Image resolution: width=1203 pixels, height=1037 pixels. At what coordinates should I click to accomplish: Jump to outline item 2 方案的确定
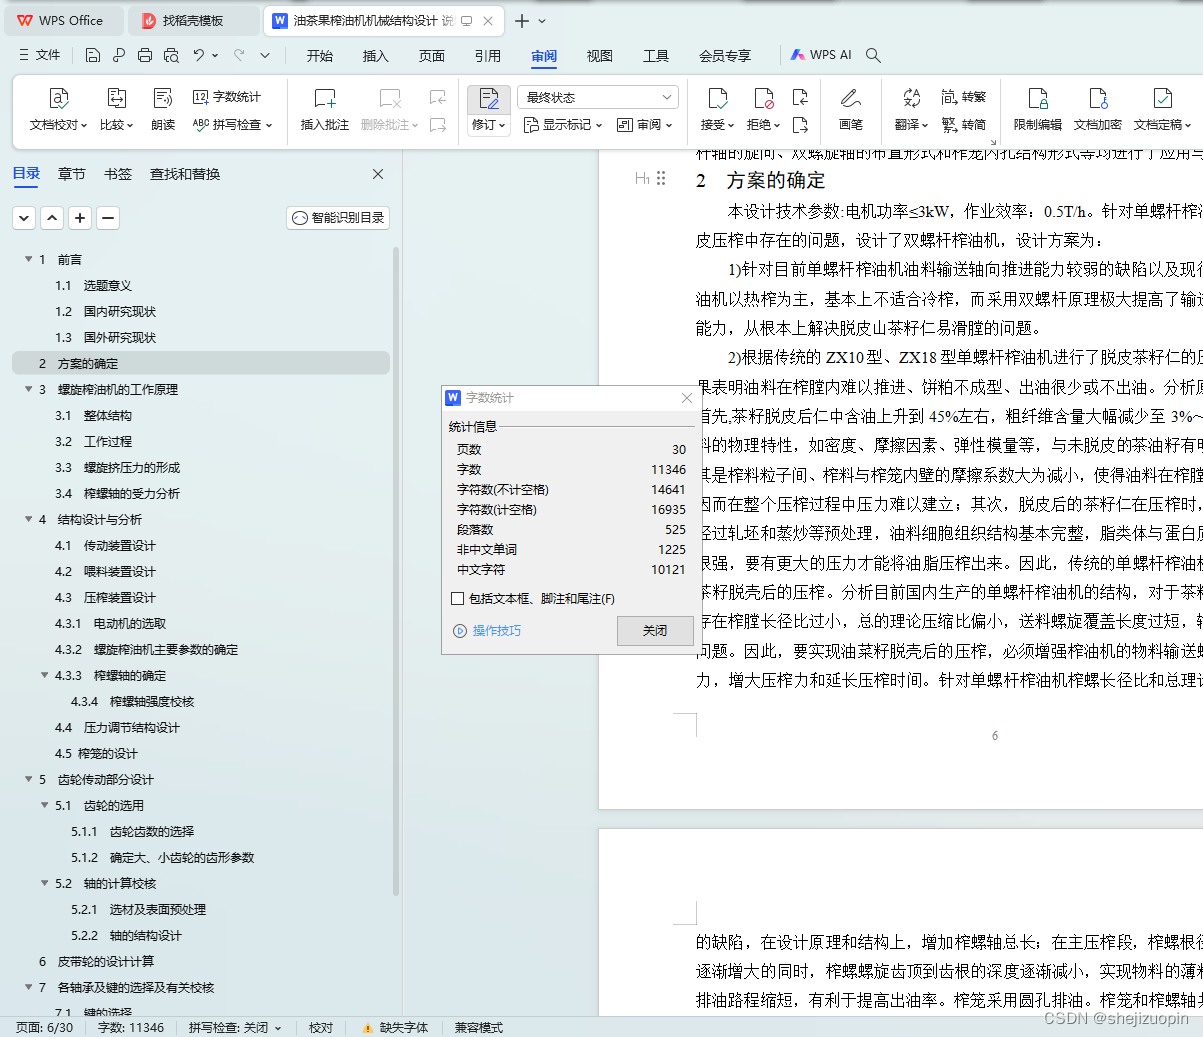pyautogui.click(x=201, y=363)
